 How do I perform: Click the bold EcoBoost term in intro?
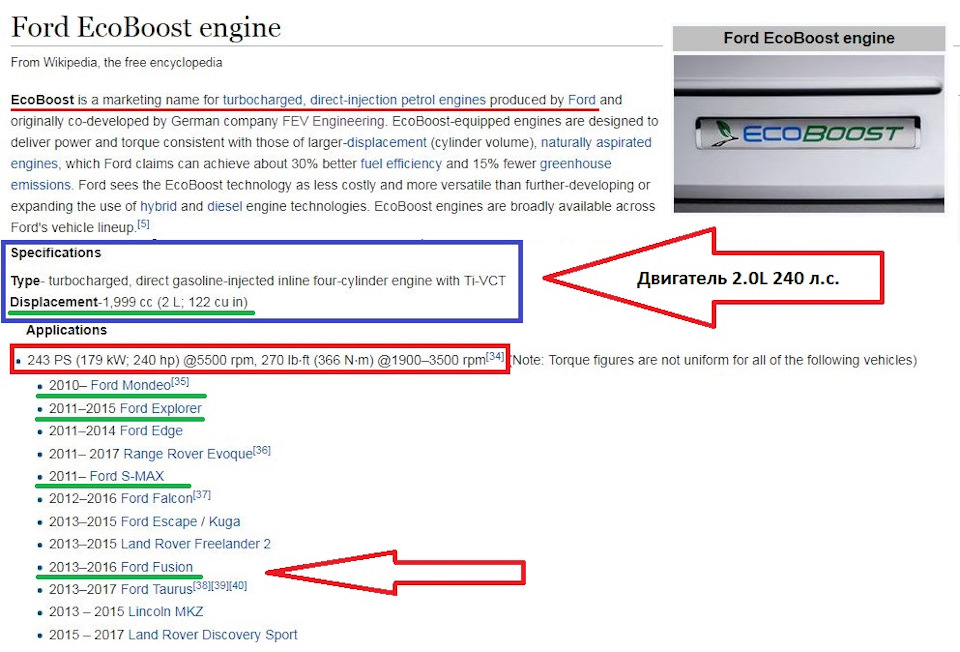(42, 100)
